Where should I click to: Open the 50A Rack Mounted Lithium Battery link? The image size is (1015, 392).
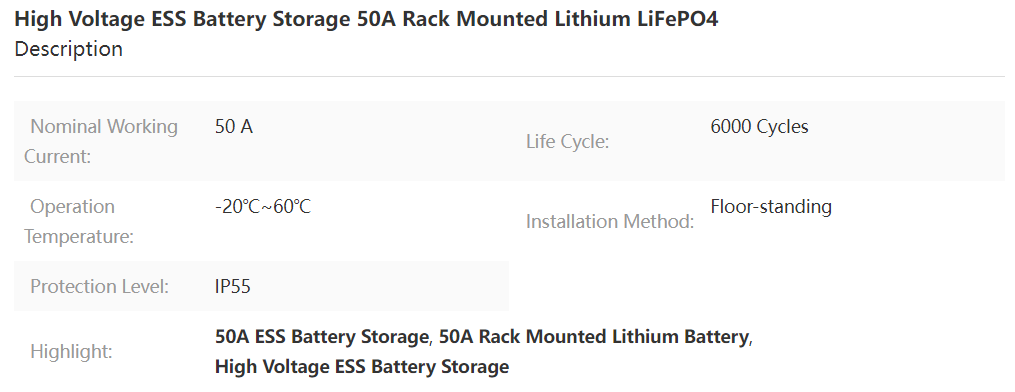594,337
